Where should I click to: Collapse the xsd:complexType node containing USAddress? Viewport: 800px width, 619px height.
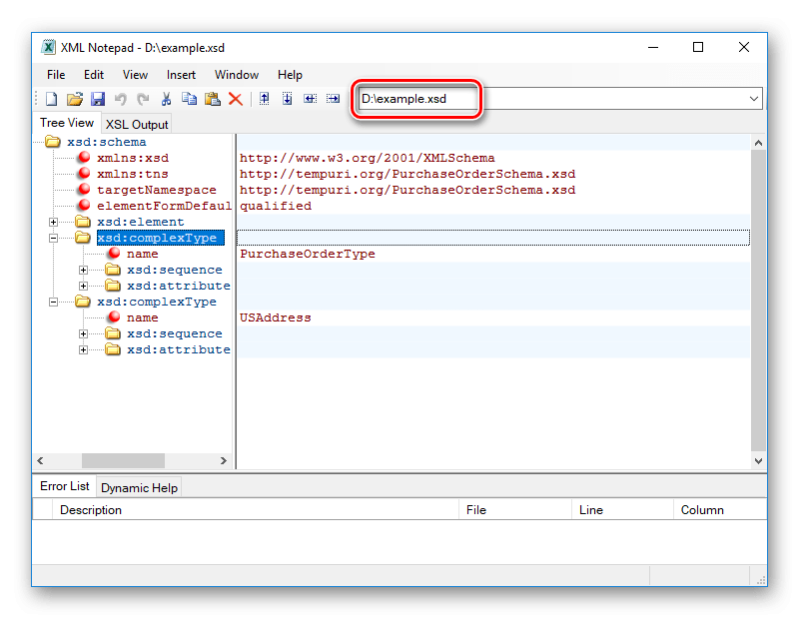53,302
